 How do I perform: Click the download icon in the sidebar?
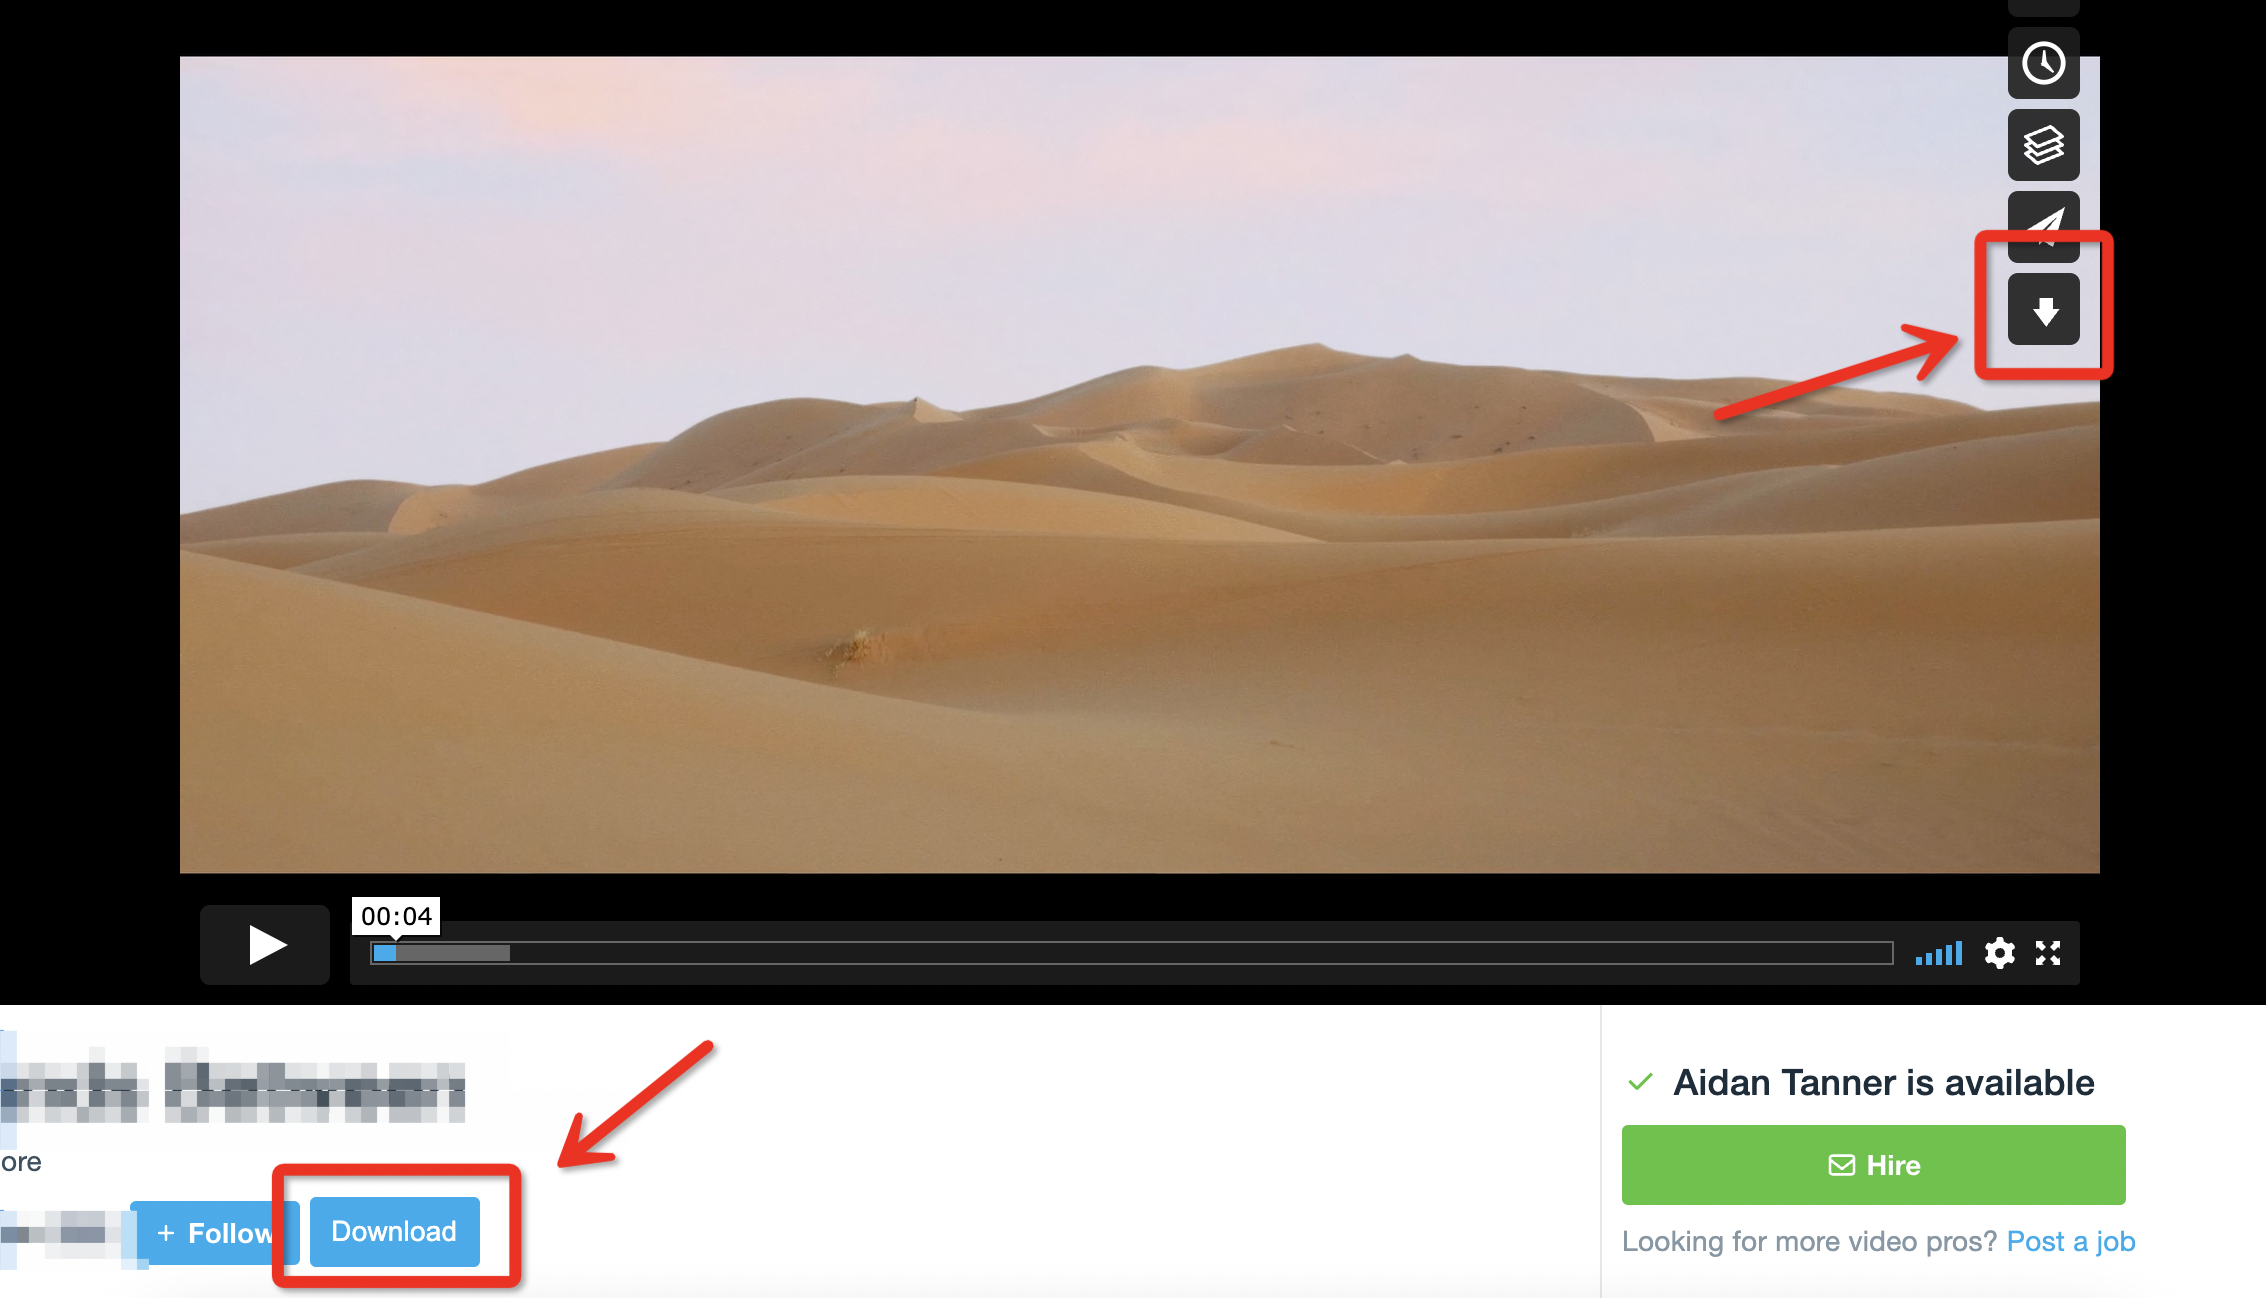[2040, 307]
